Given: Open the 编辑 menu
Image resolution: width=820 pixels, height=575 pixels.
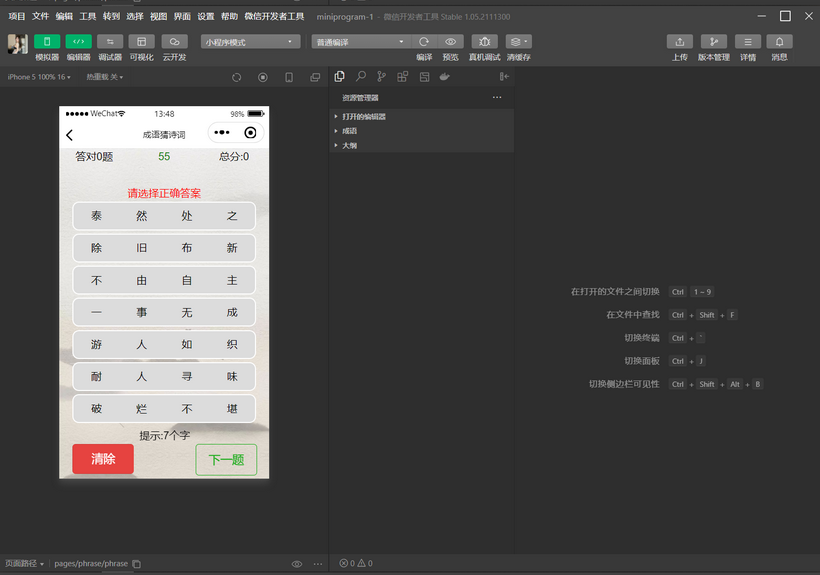Looking at the screenshot, I should (64, 16).
